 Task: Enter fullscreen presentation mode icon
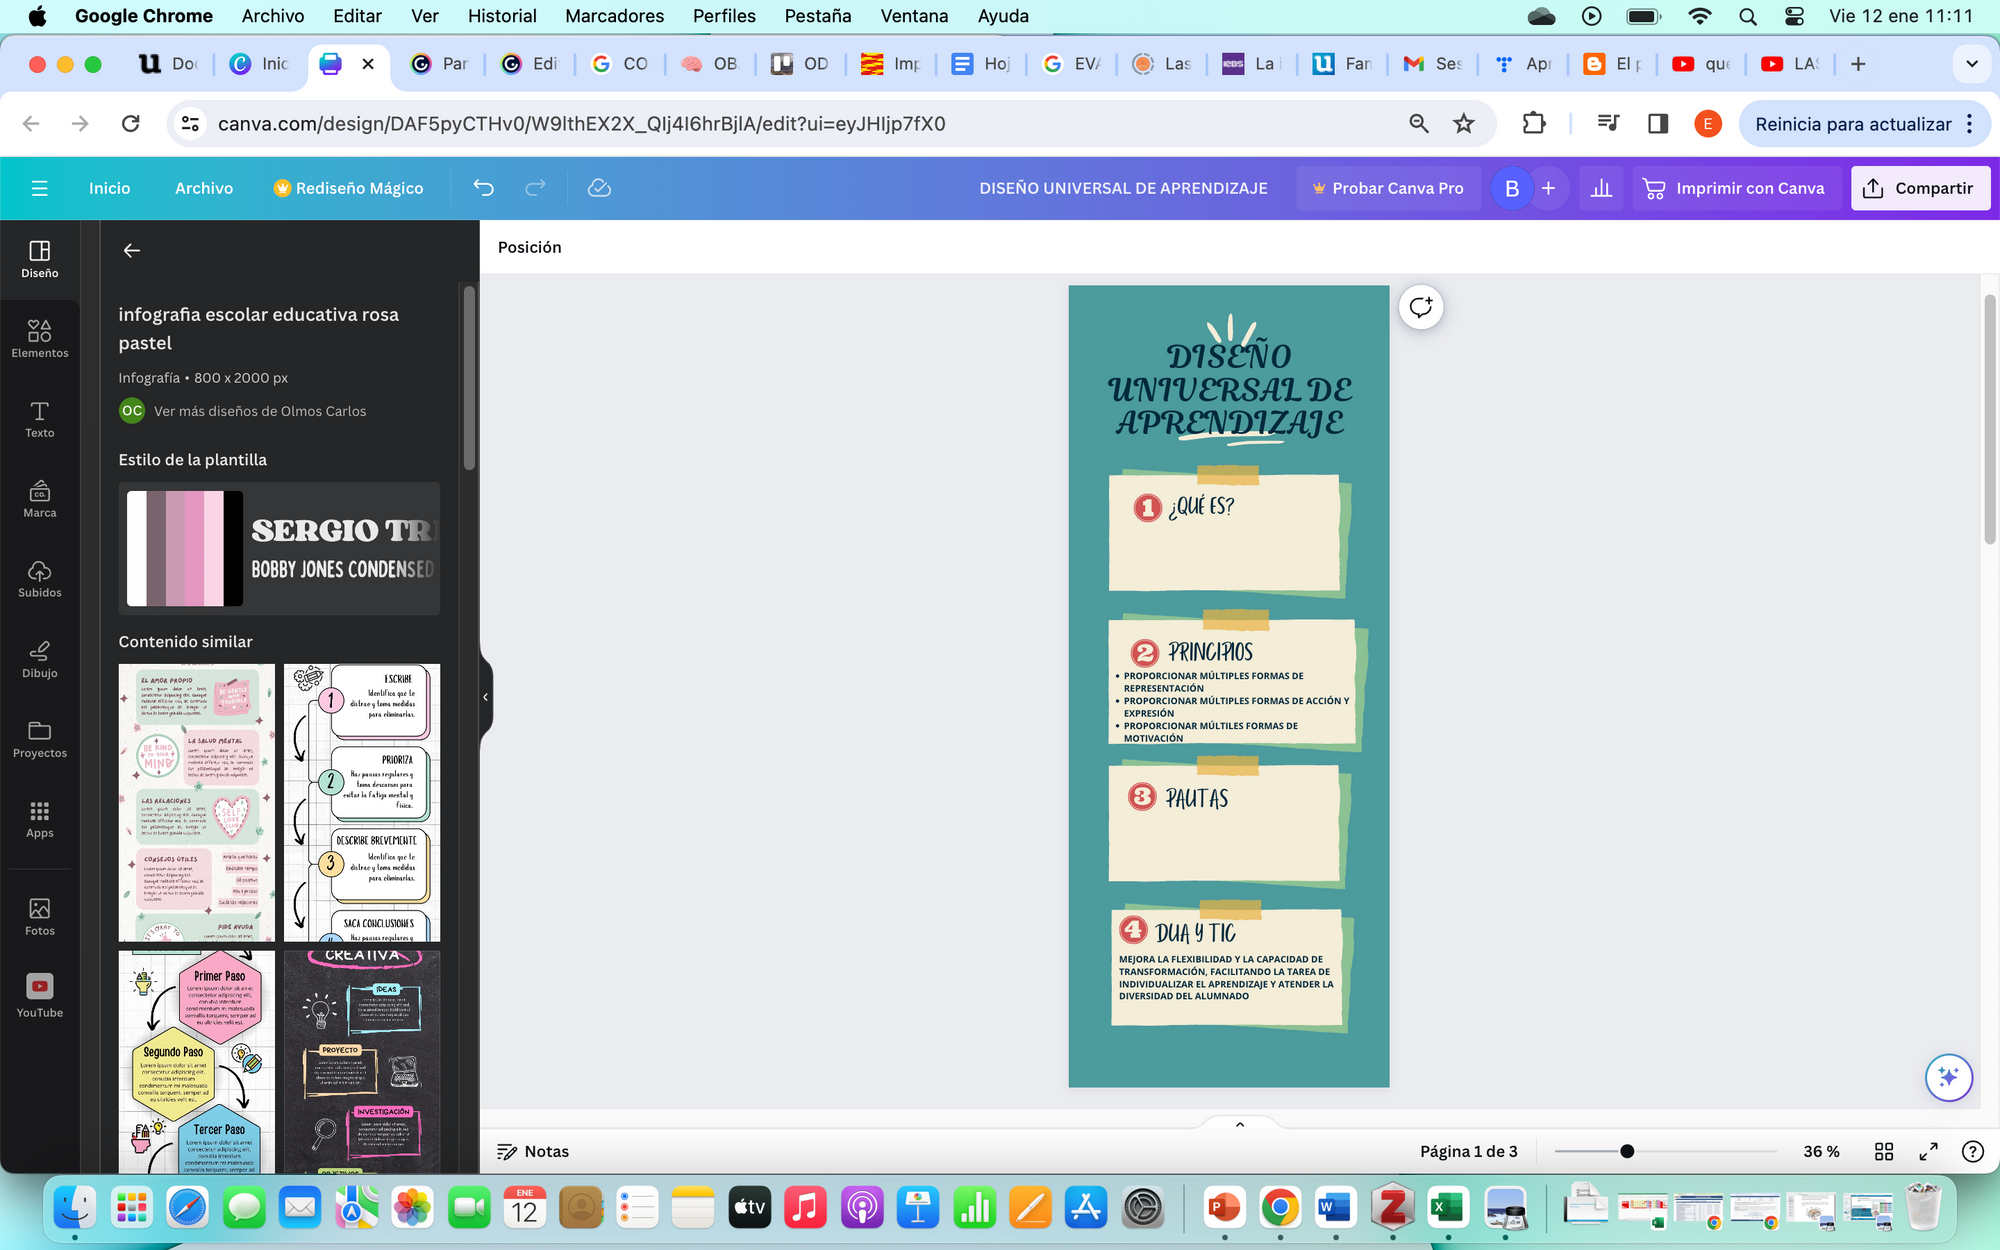1928,1151
